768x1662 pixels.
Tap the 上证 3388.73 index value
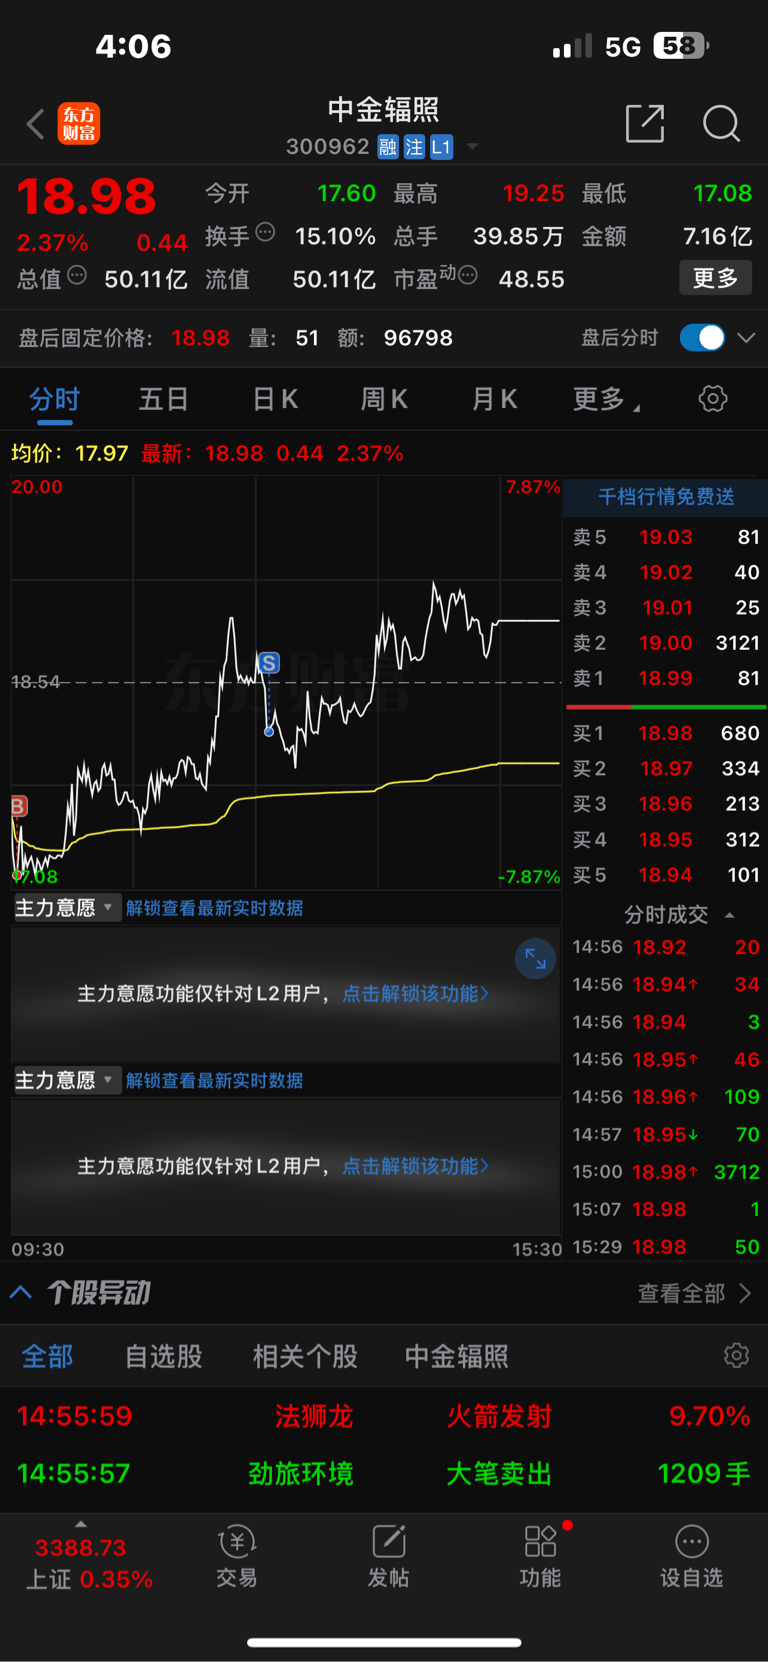point(81,1548)
